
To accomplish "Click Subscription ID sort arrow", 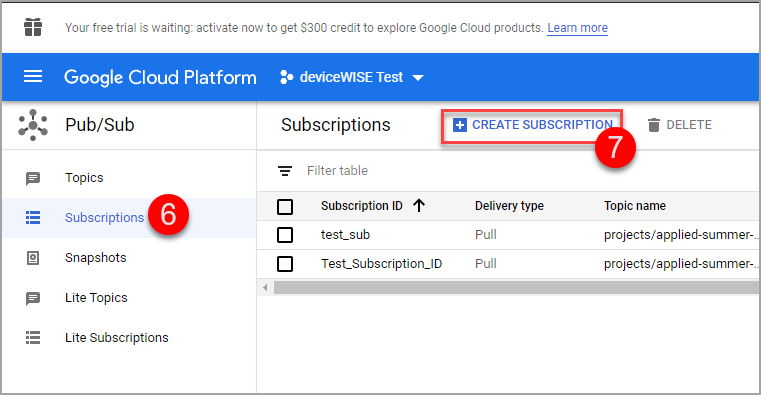I will coord(419,206).
